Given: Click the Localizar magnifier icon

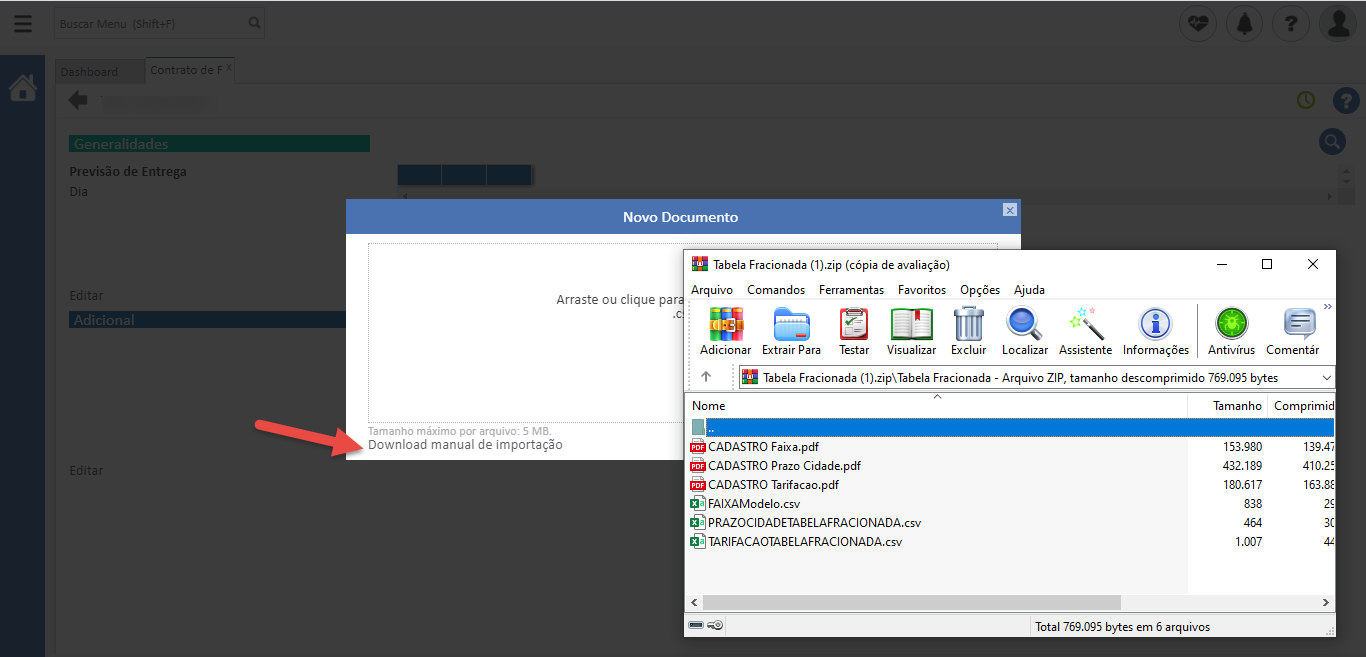Looking at the screenshot, I should 1024,325.
